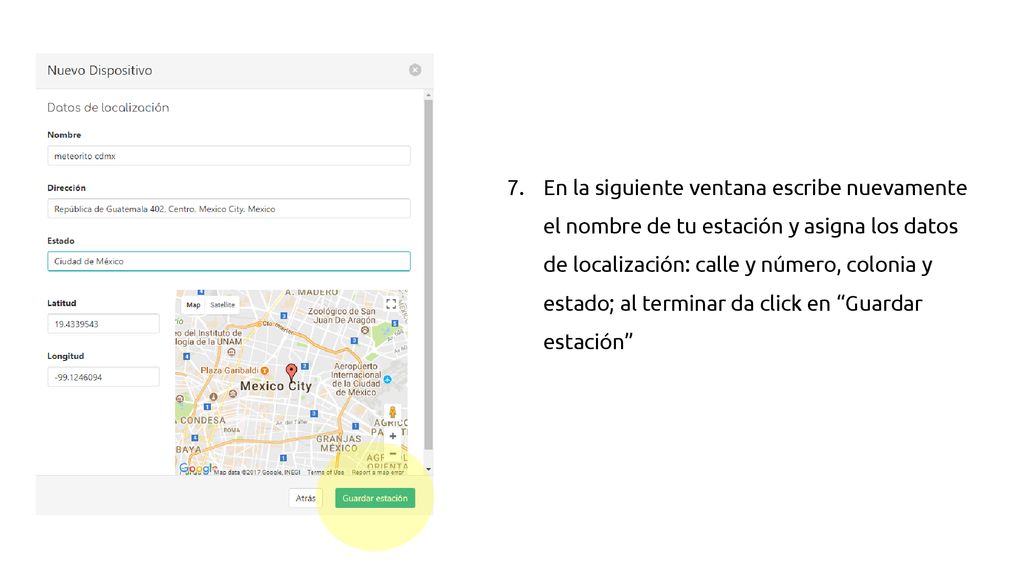
Task: Zoom in on the map with plus
Action: 392,436
